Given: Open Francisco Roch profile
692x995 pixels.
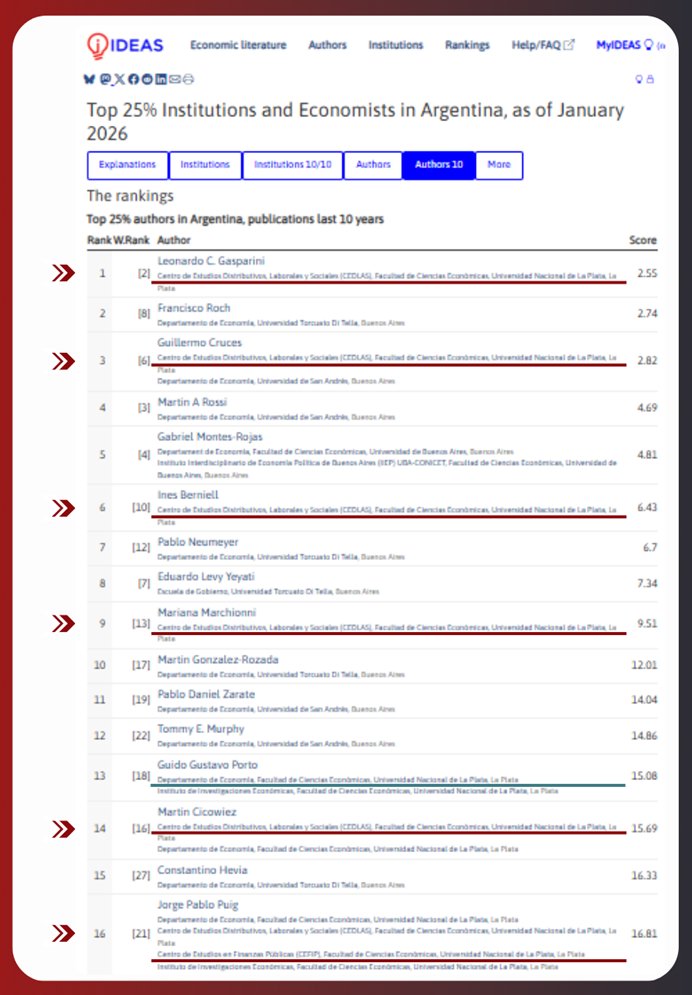Looking at the screenshot, I should [194, 308].
